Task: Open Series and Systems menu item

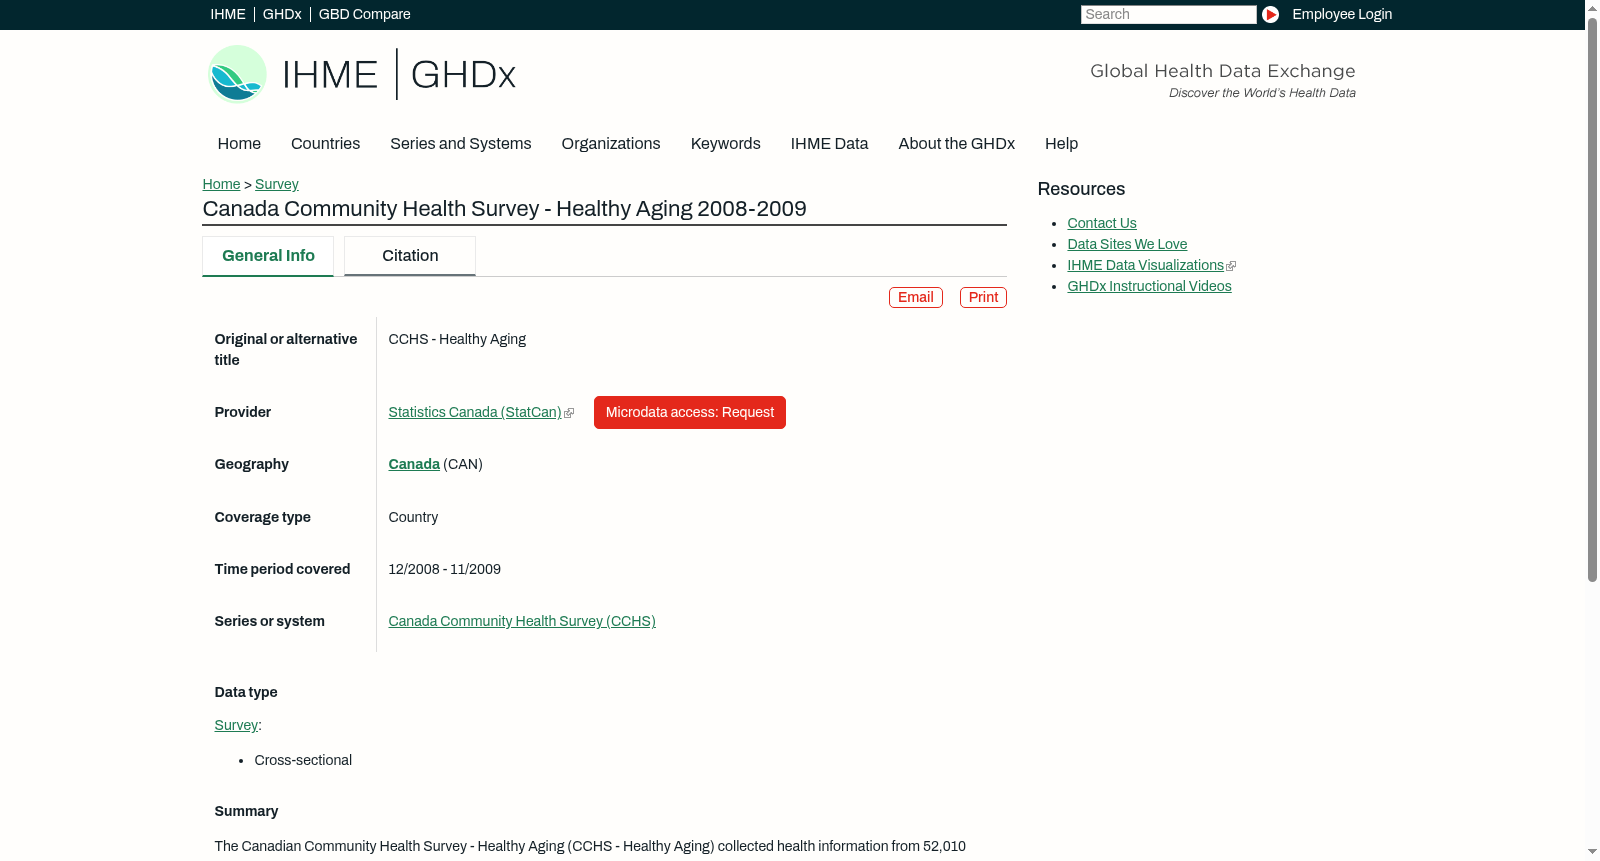Action: [x=461, y=144]
